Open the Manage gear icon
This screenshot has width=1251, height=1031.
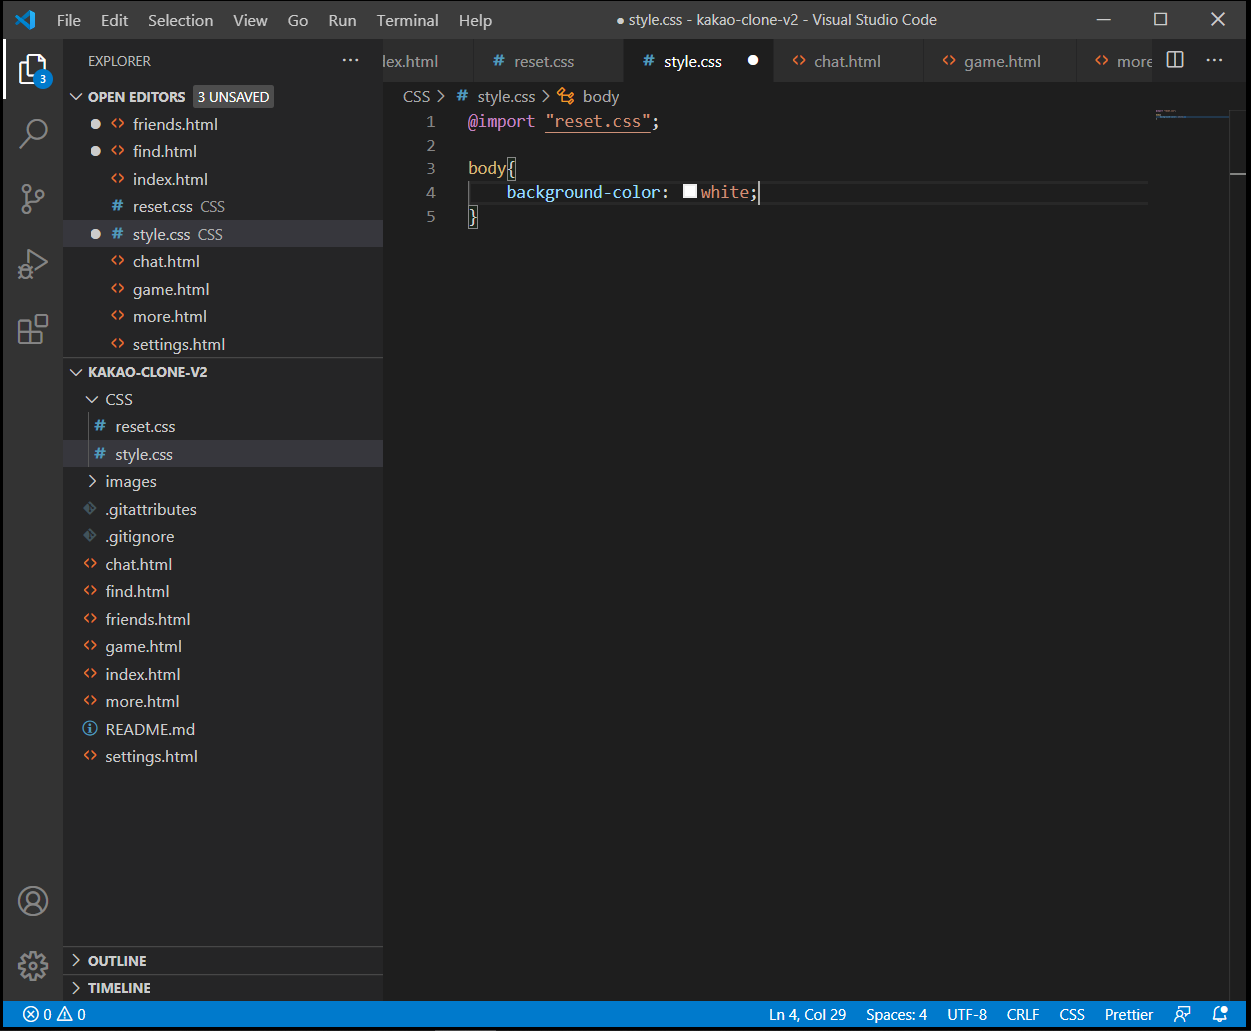click(x=33, y=966)
